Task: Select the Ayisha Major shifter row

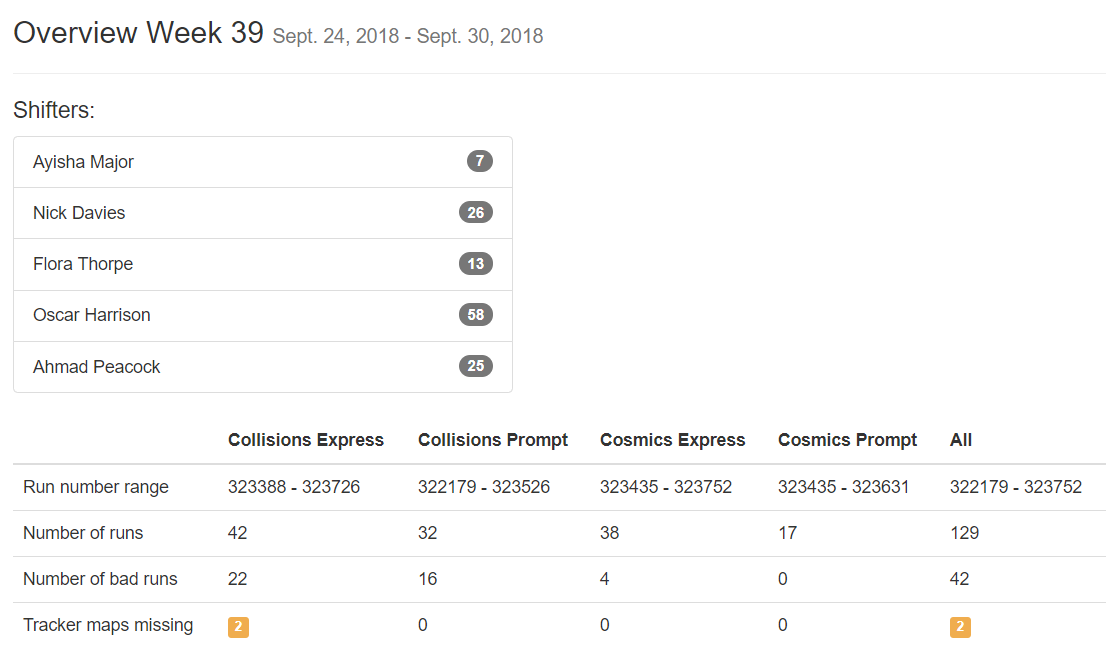Action: pyautogui.click(x=263, y=162)
